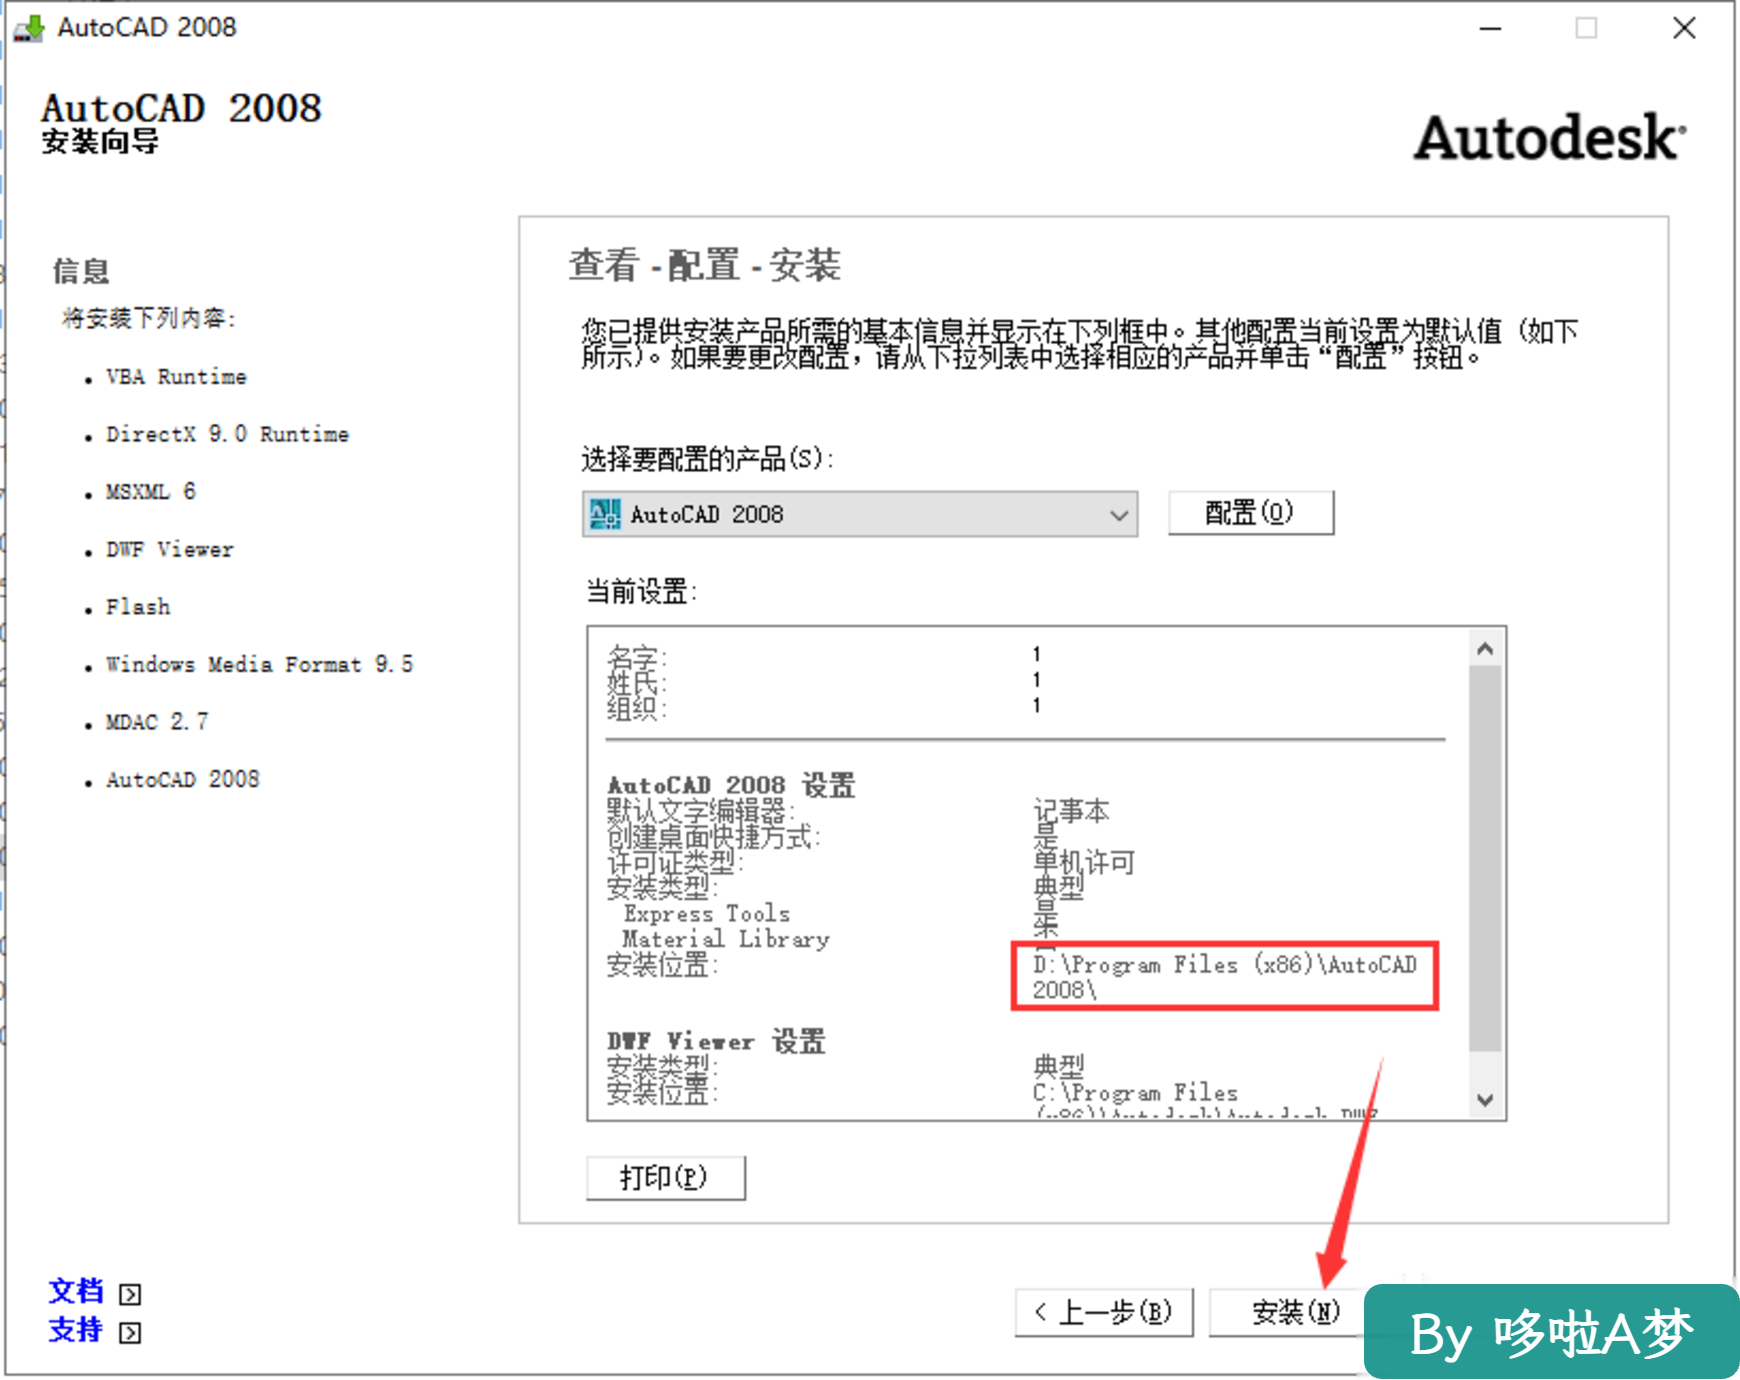
Task: Open the 支持 support link
Action: tap(76, 1330)
